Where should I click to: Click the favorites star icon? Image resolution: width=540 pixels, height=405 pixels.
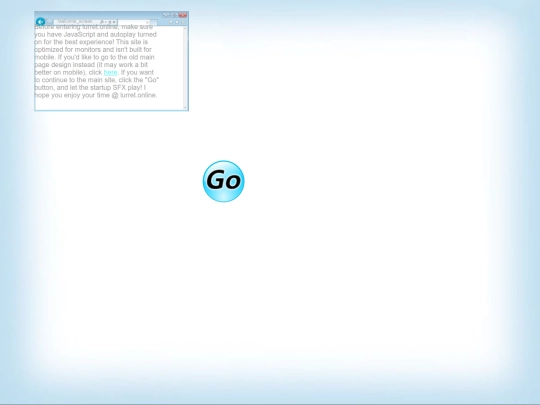click(x=177, y=22)
